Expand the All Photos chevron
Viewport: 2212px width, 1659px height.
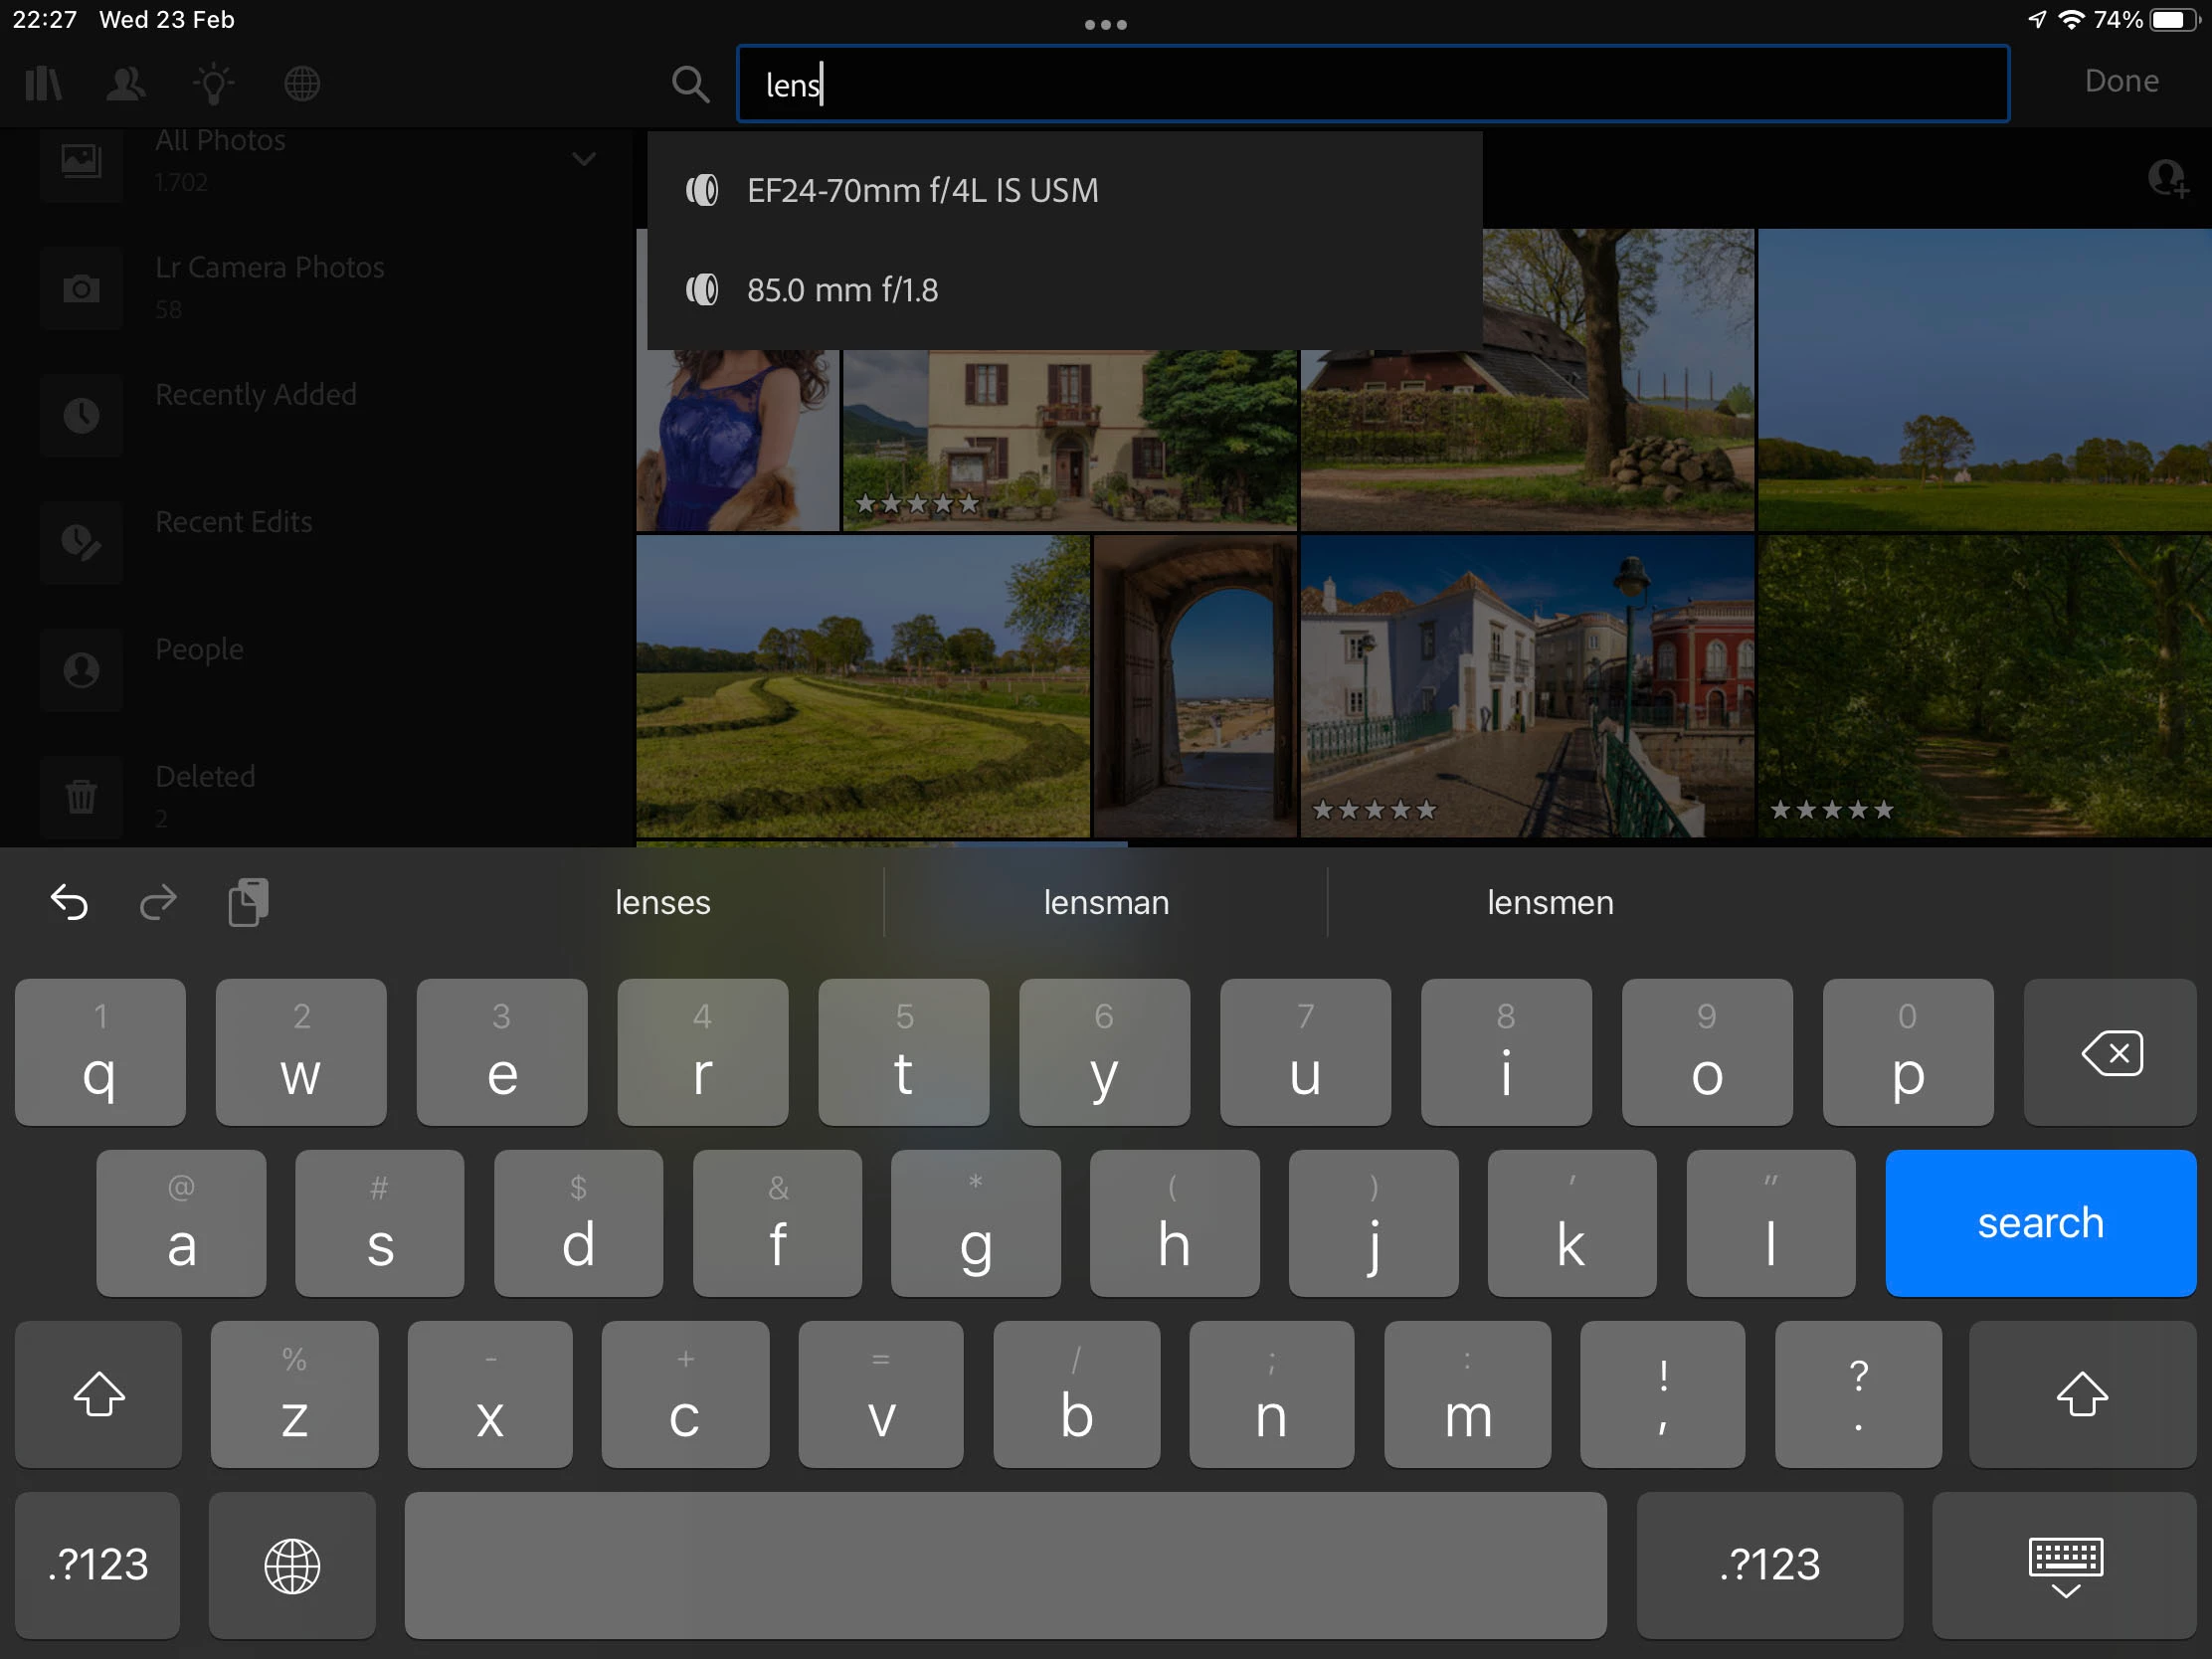(584, 159)
